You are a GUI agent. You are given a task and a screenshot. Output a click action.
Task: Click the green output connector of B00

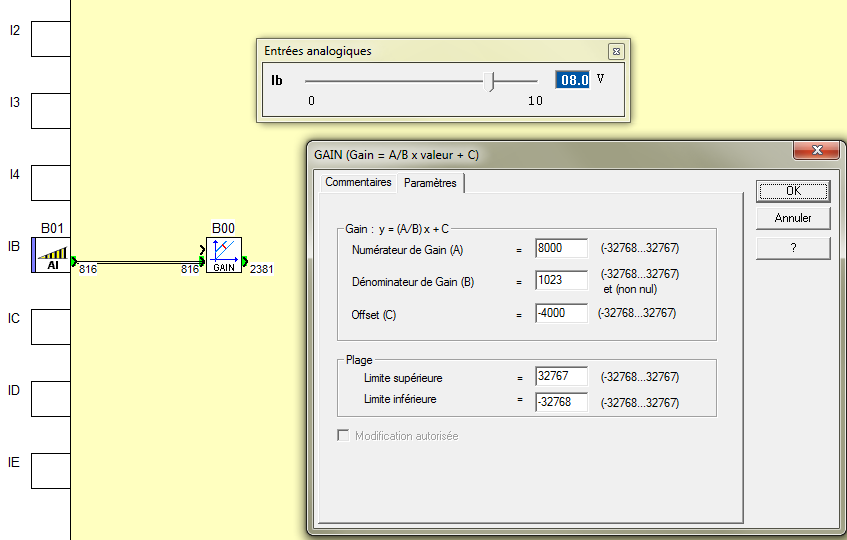pyautogui.click(x=245, y=263)
